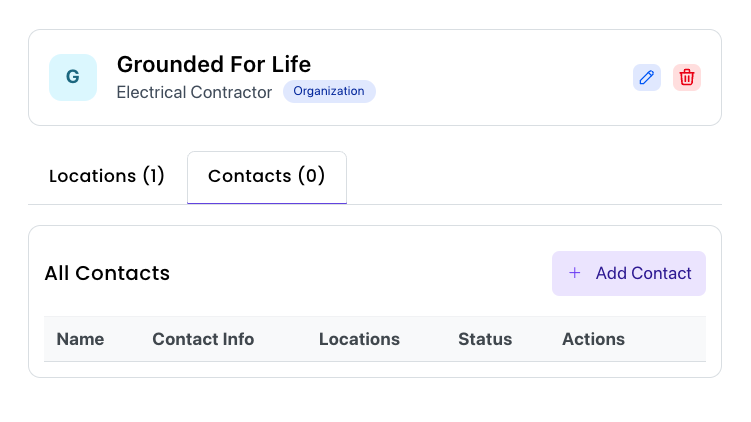Edit the Grounded For Life organization

pos(647,77)
